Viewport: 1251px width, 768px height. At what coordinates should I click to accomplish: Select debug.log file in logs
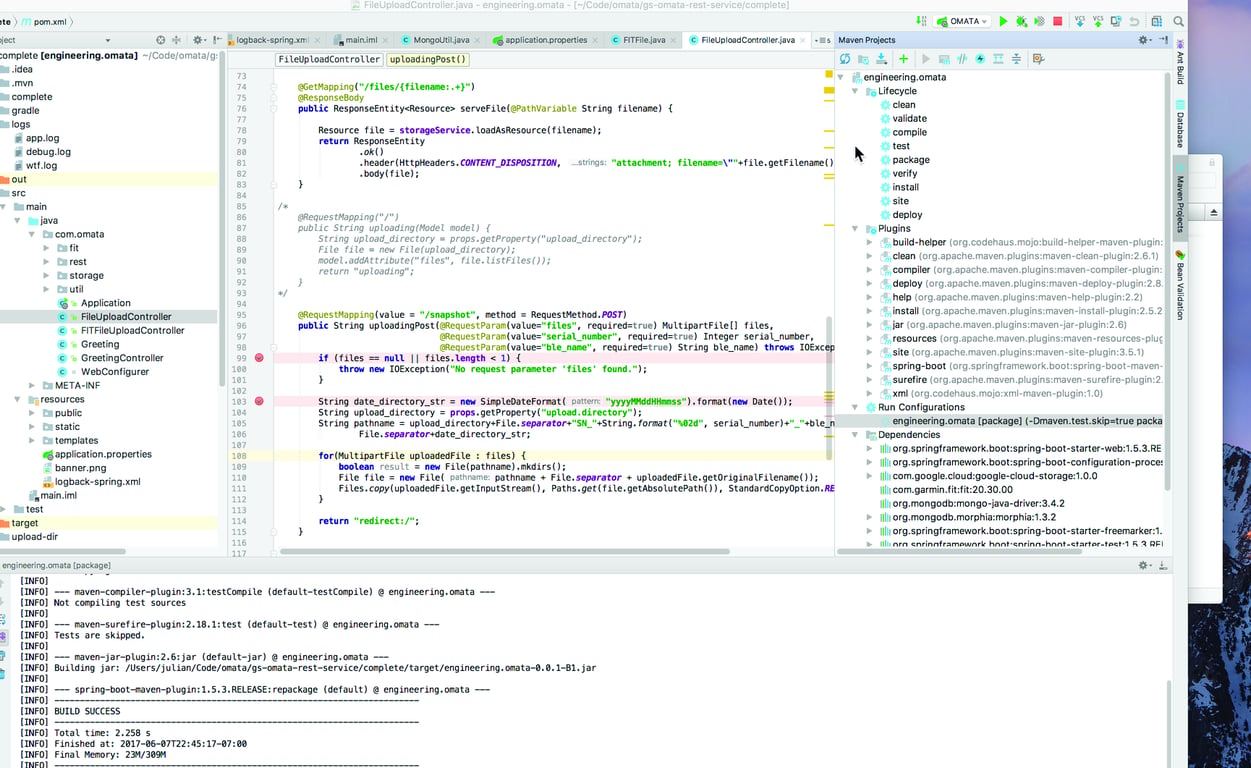(48, 152)
